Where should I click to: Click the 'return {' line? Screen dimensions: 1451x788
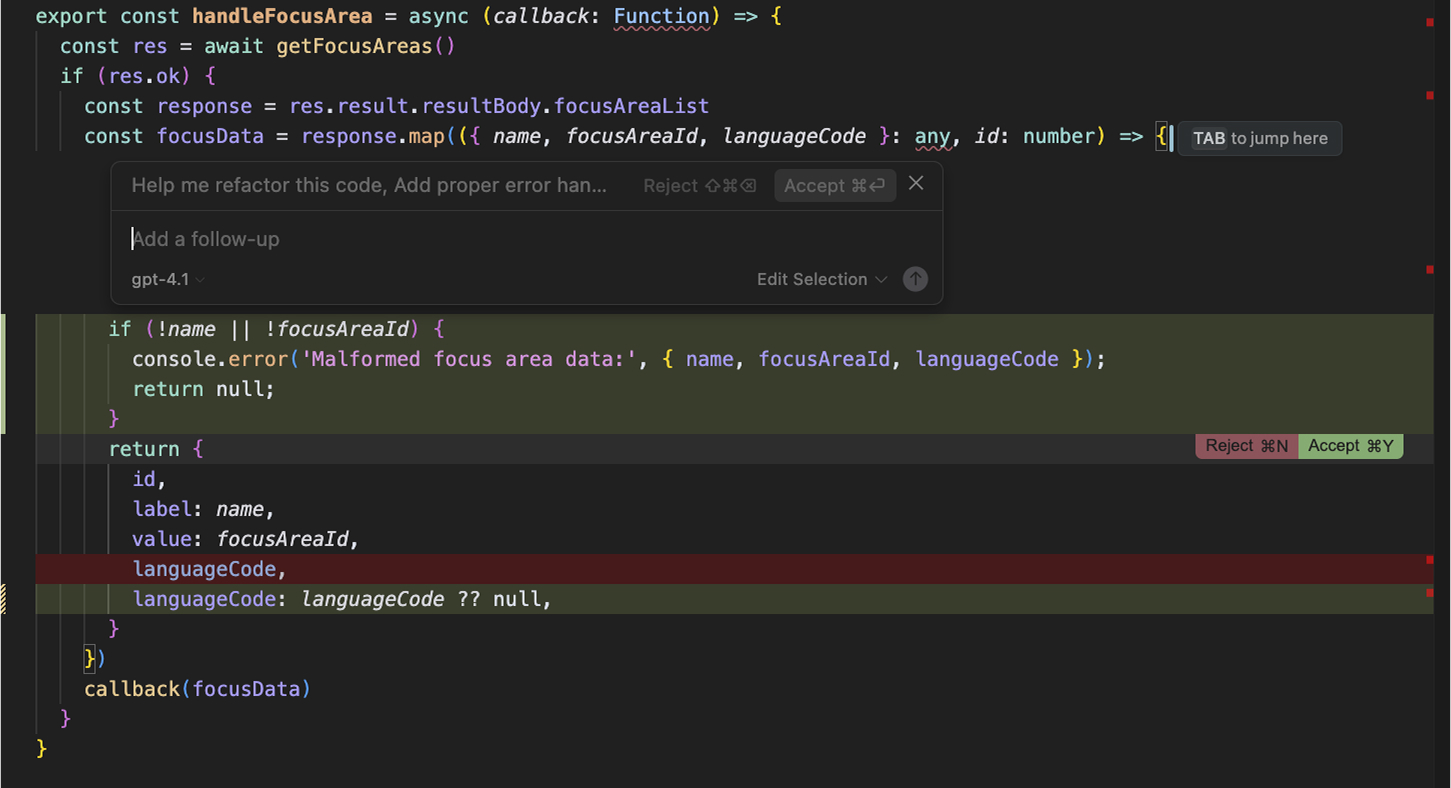(156, 449)
